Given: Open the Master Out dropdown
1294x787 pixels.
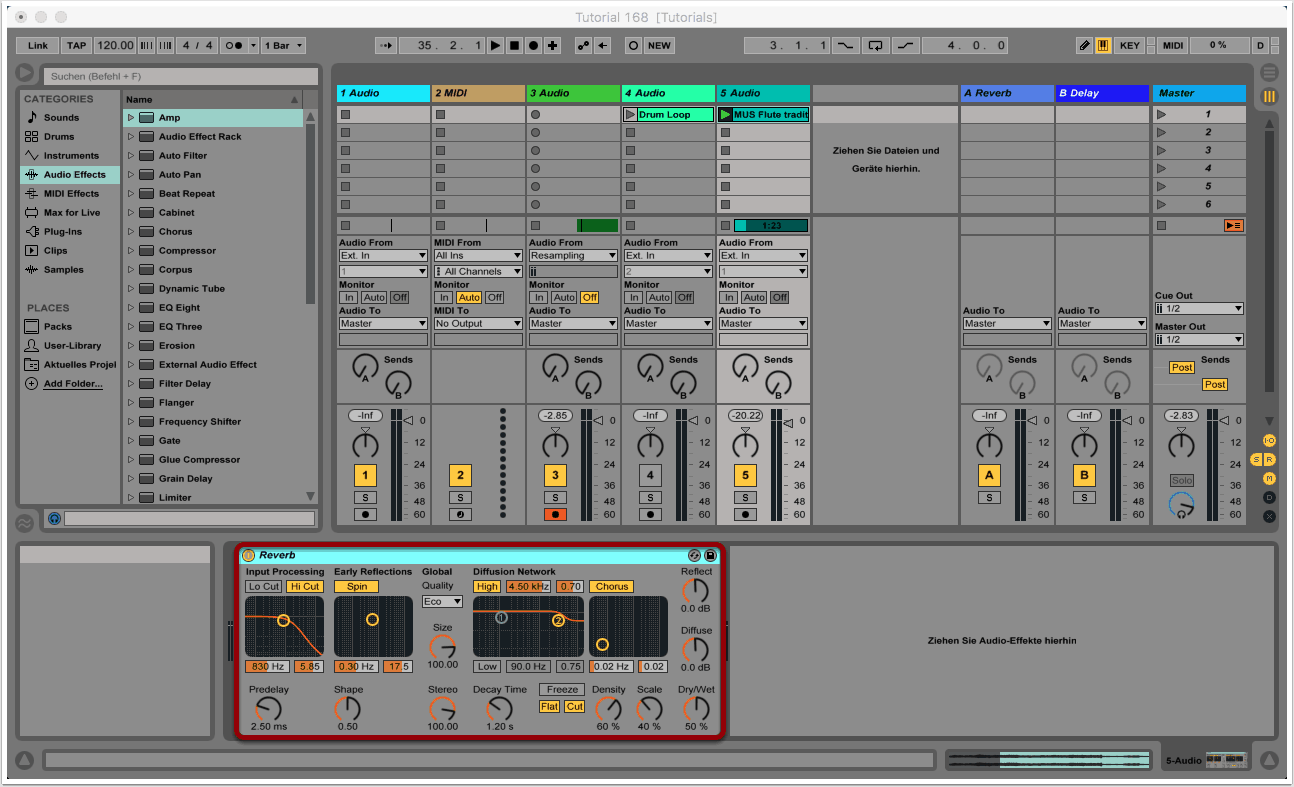Looking at the screenshot, I should click(1199, 340).
